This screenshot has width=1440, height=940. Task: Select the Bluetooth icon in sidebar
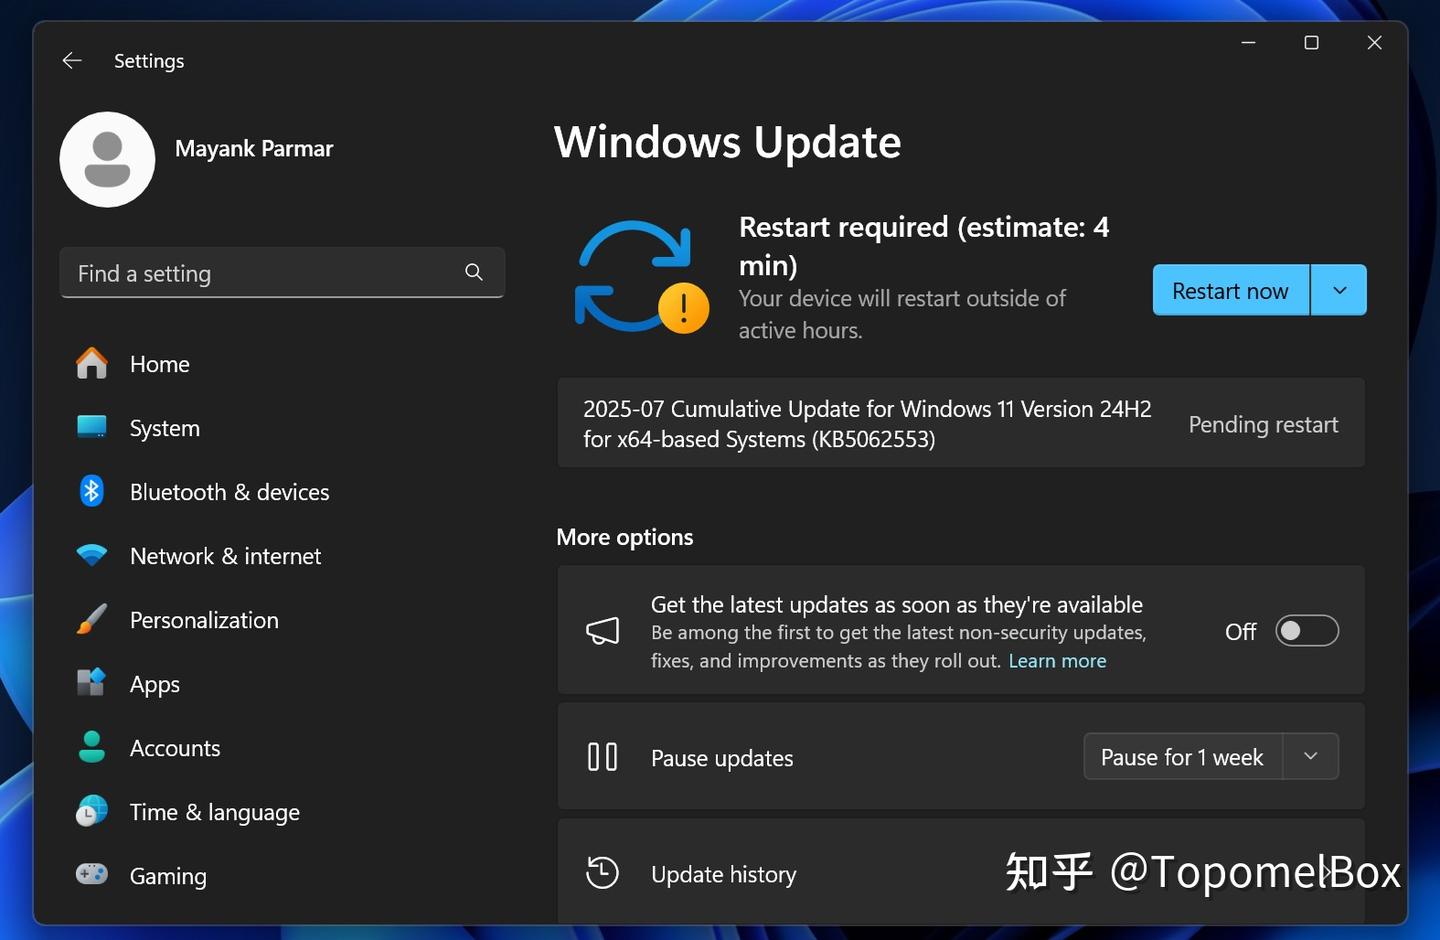tap(92, 491)
